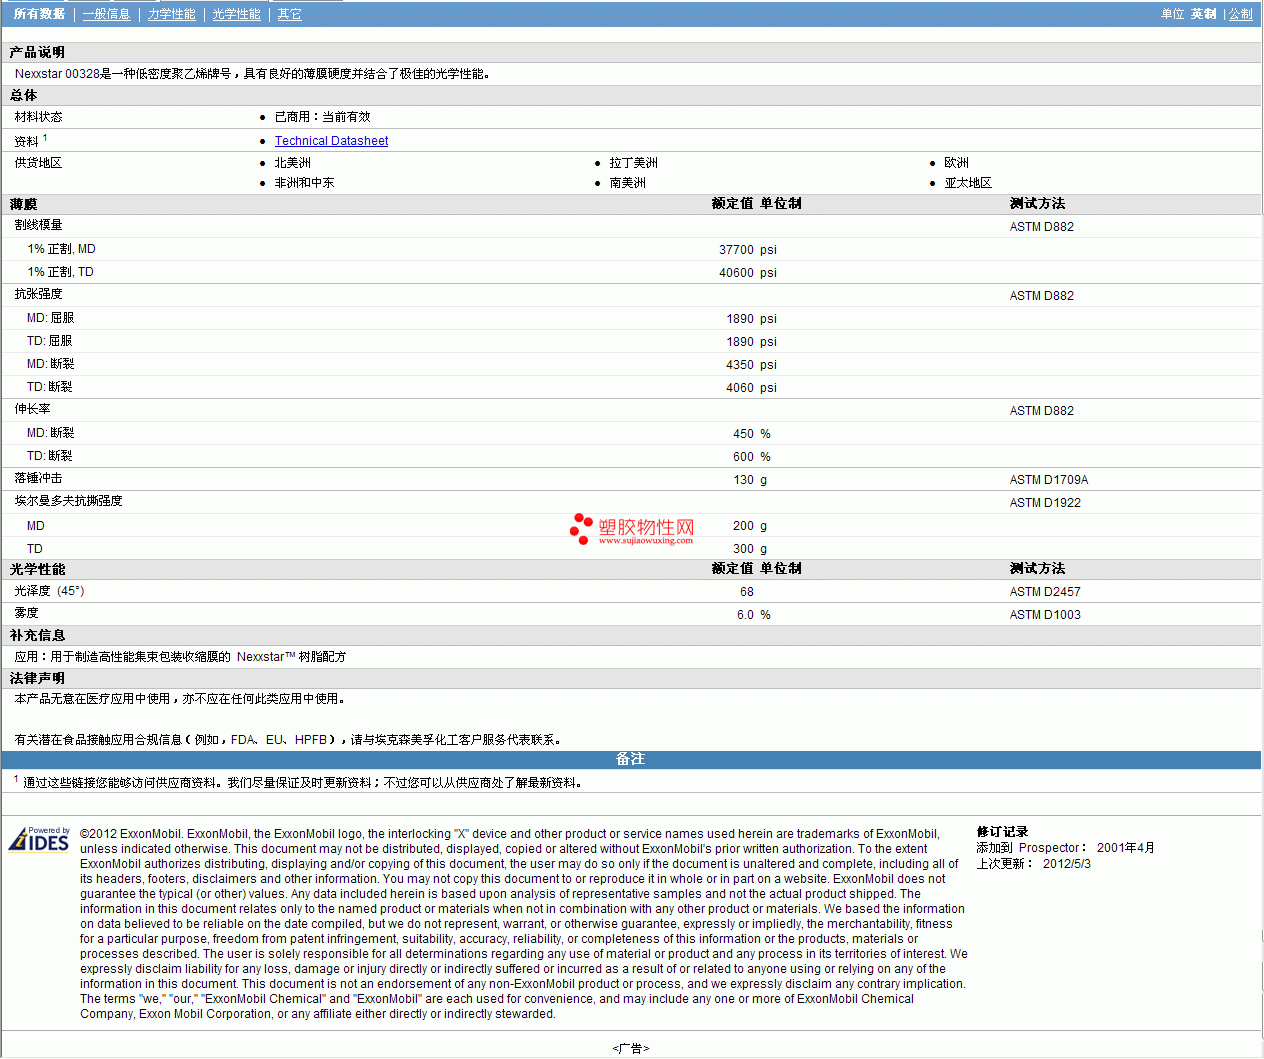1264x1059 pixels.
Task: Select the 埃尔曼多夫抗撕强度 property label
Action: pyautogui.click(x=69, y=501)
